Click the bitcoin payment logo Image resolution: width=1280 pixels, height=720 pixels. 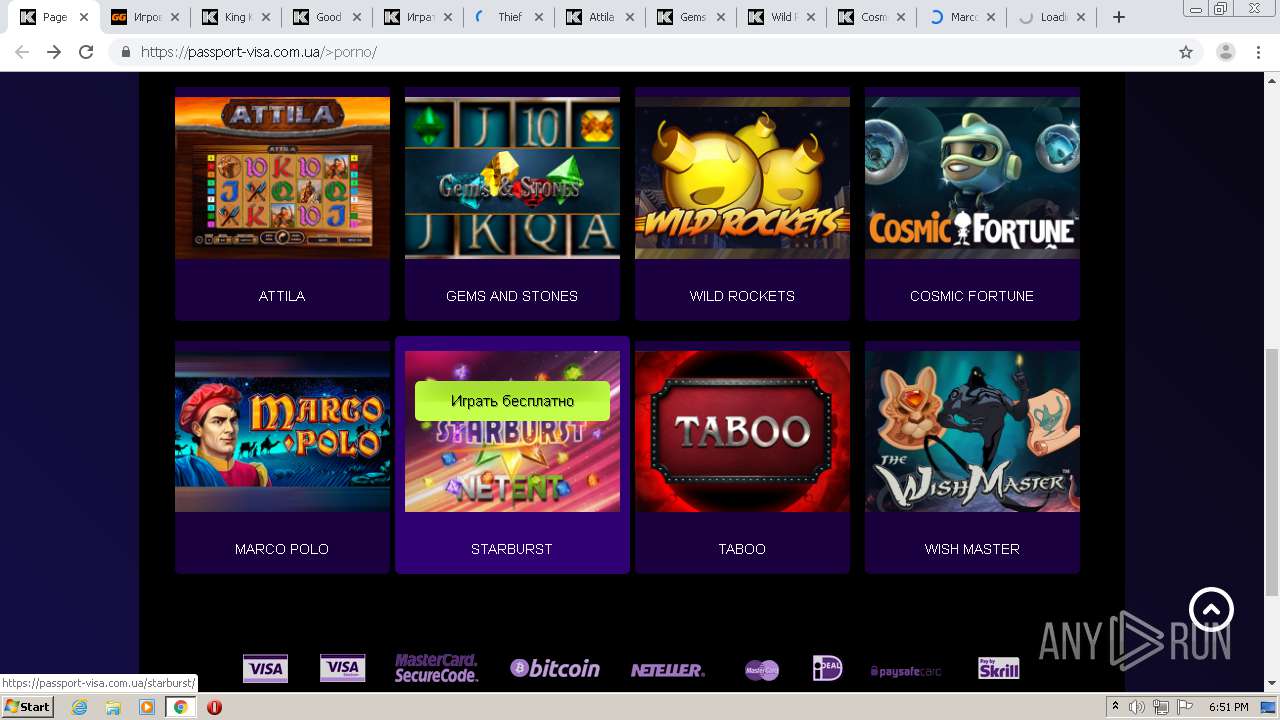[555, 669]
